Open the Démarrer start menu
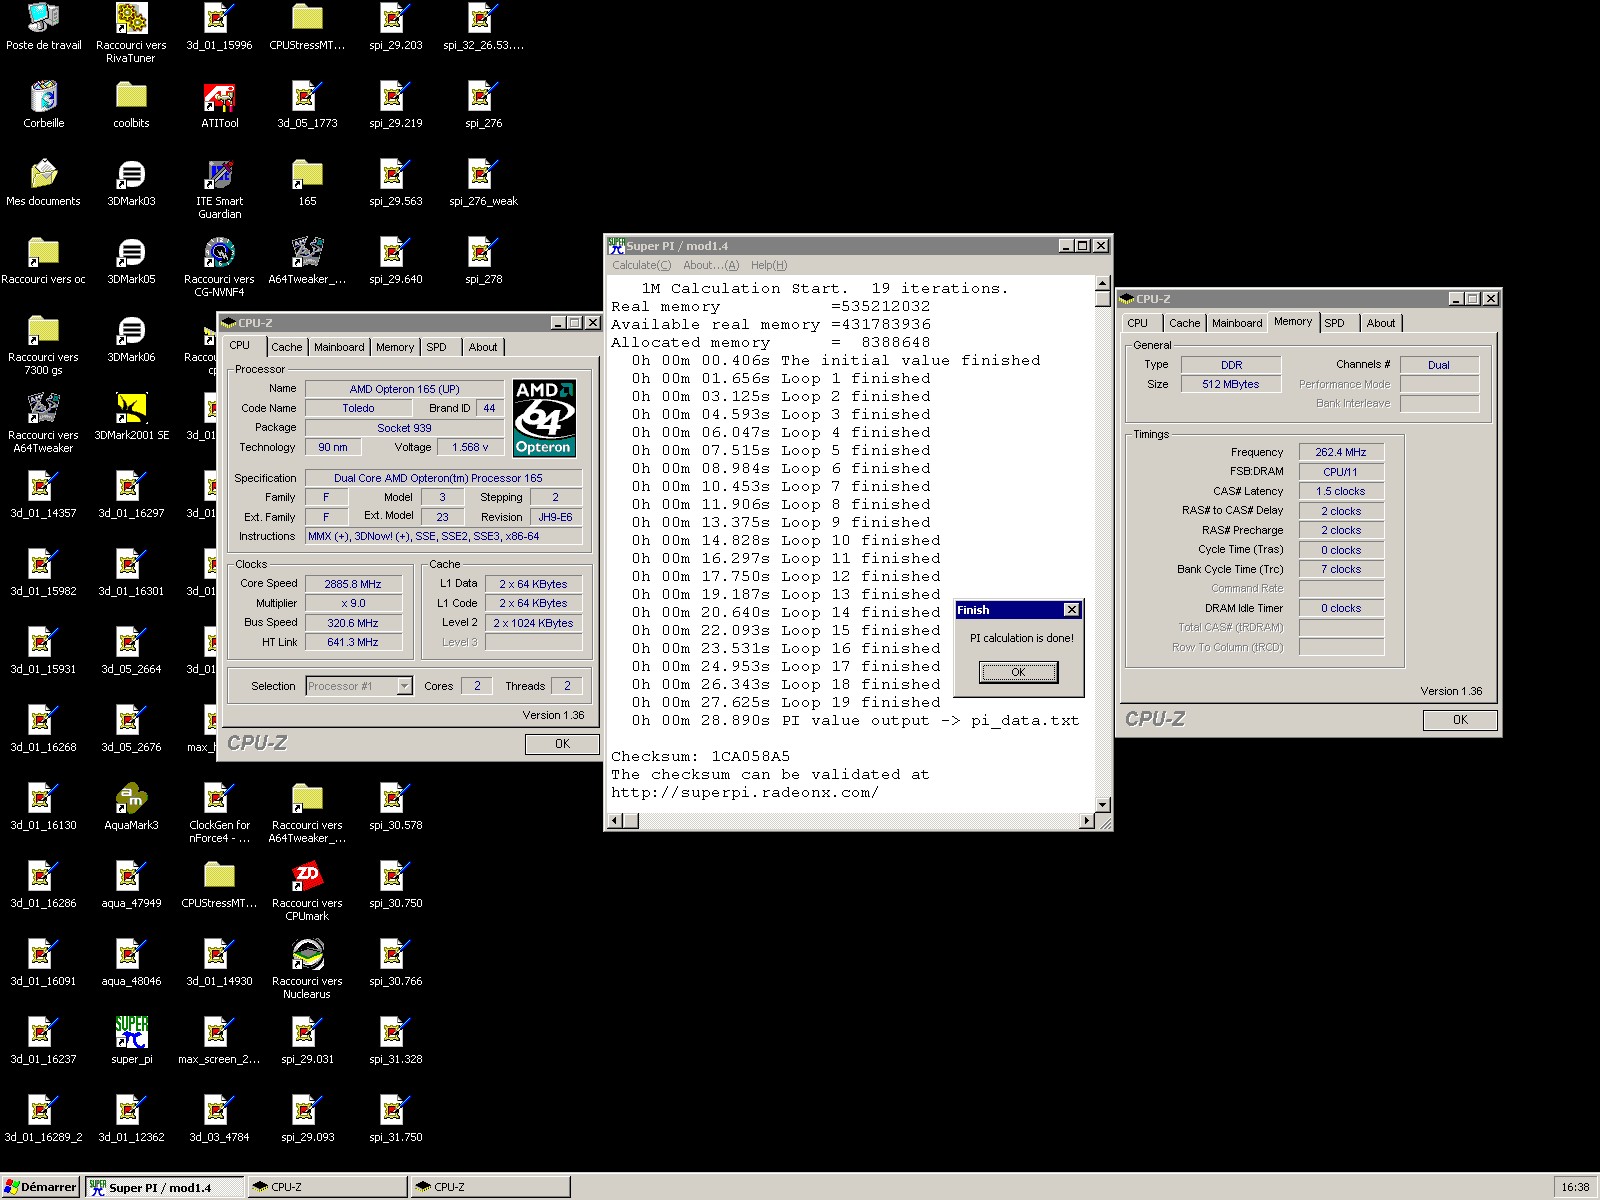1600x1200 pixels. [41, 1187]
